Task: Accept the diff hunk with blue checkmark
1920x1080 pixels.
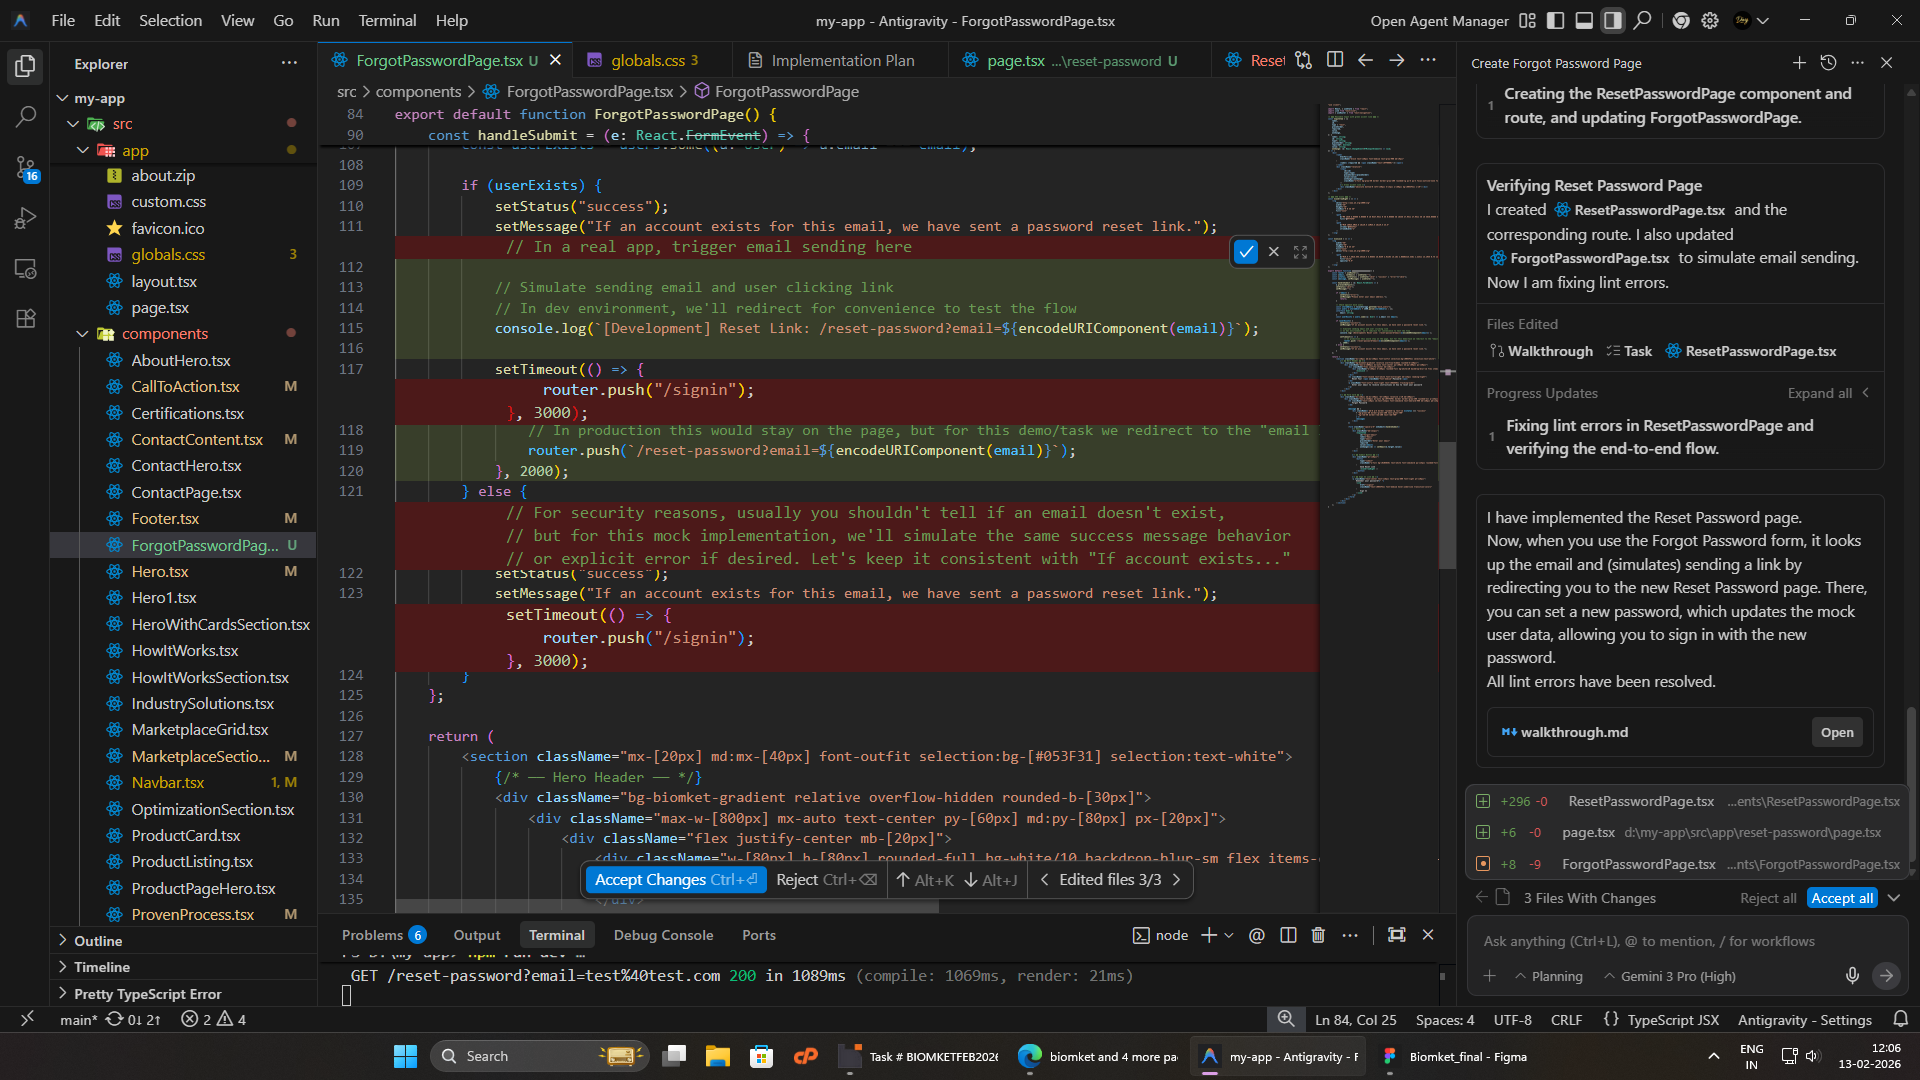Action: tap(1245, 252)
